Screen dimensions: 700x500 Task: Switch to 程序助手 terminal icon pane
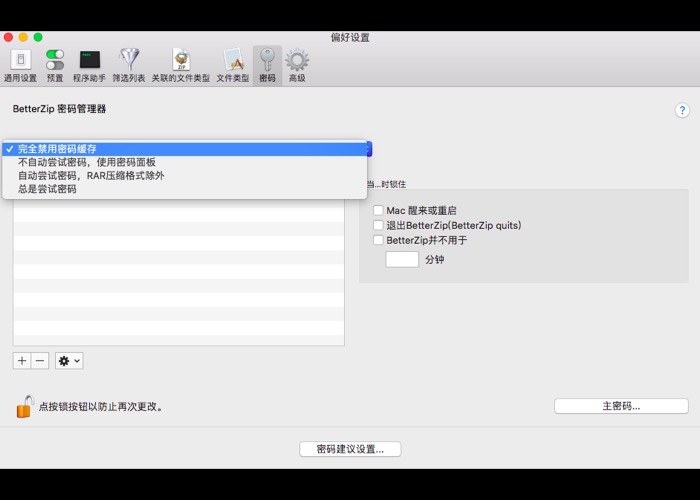tap(89, 64)
